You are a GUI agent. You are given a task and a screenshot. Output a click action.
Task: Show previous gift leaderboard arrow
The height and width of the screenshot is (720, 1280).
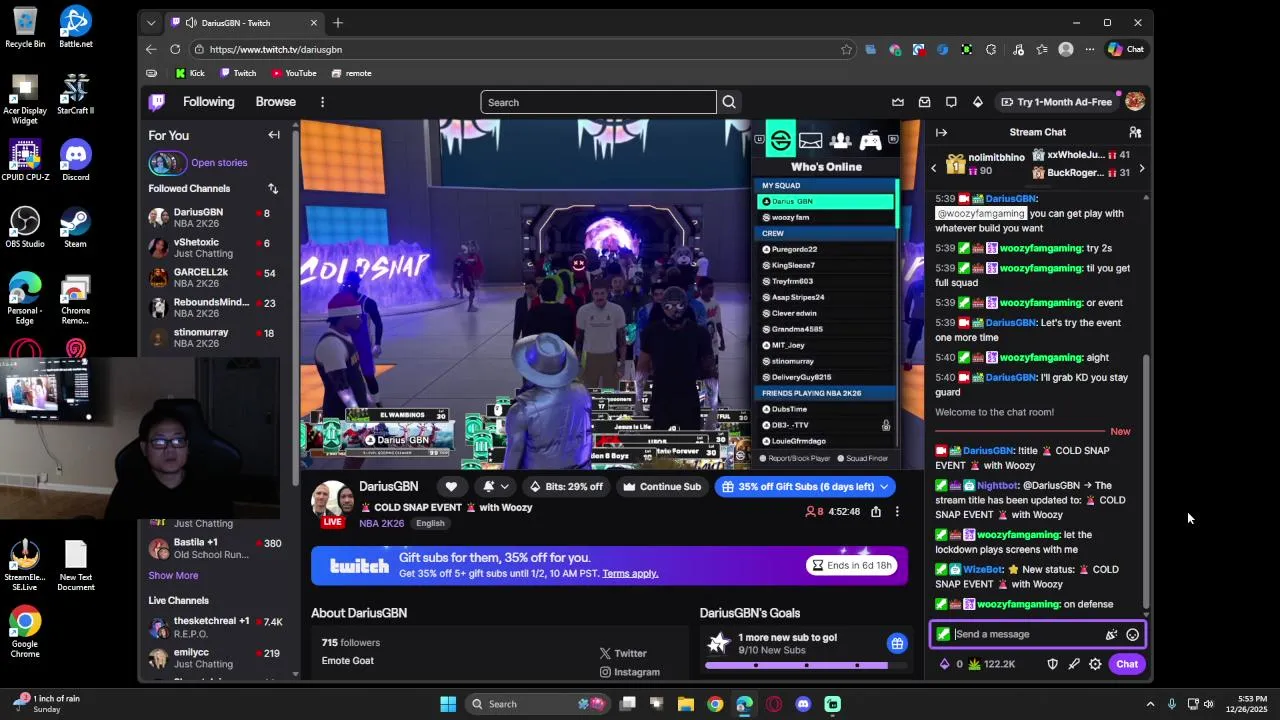(934, 168)
